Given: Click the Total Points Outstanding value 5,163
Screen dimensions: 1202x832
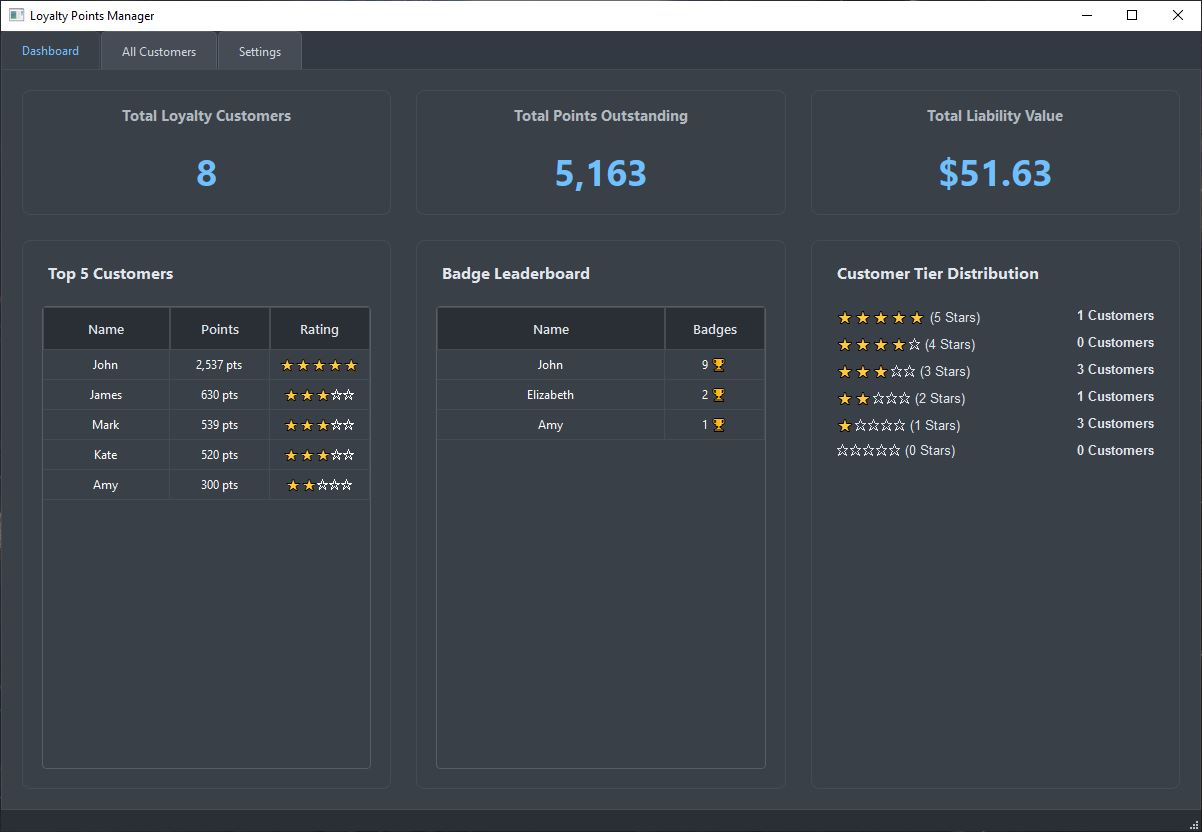Looking at the screenshot, I should [x=600, y=174].
